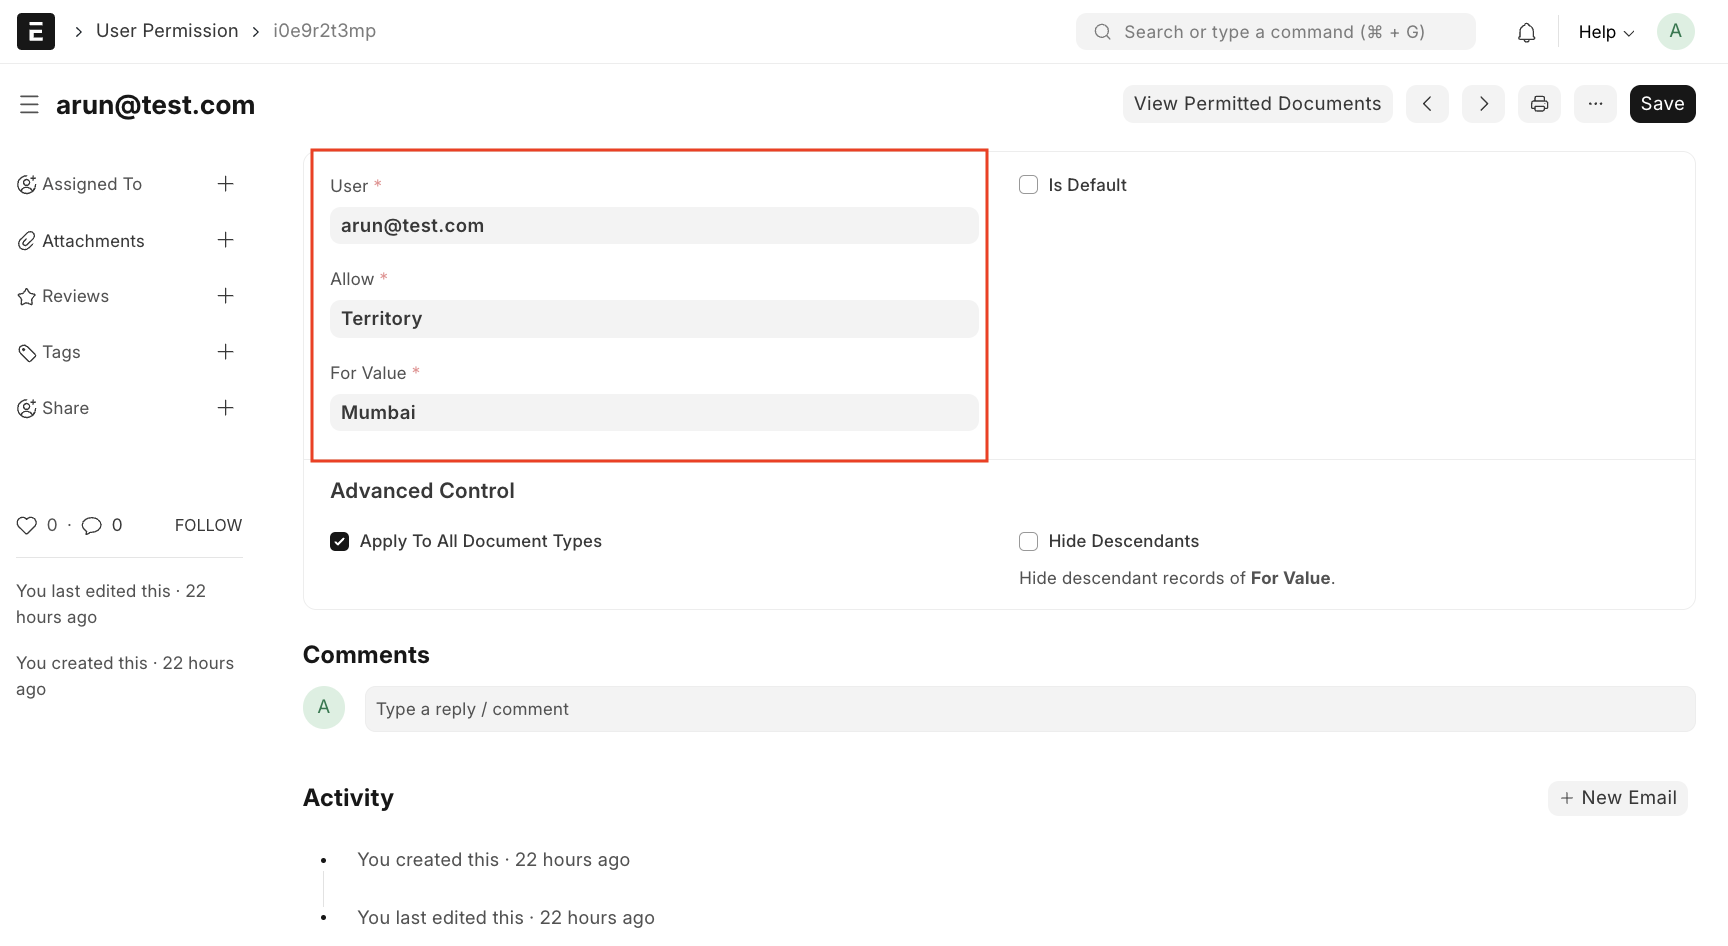Click View Permitted Documents button

1257,104
